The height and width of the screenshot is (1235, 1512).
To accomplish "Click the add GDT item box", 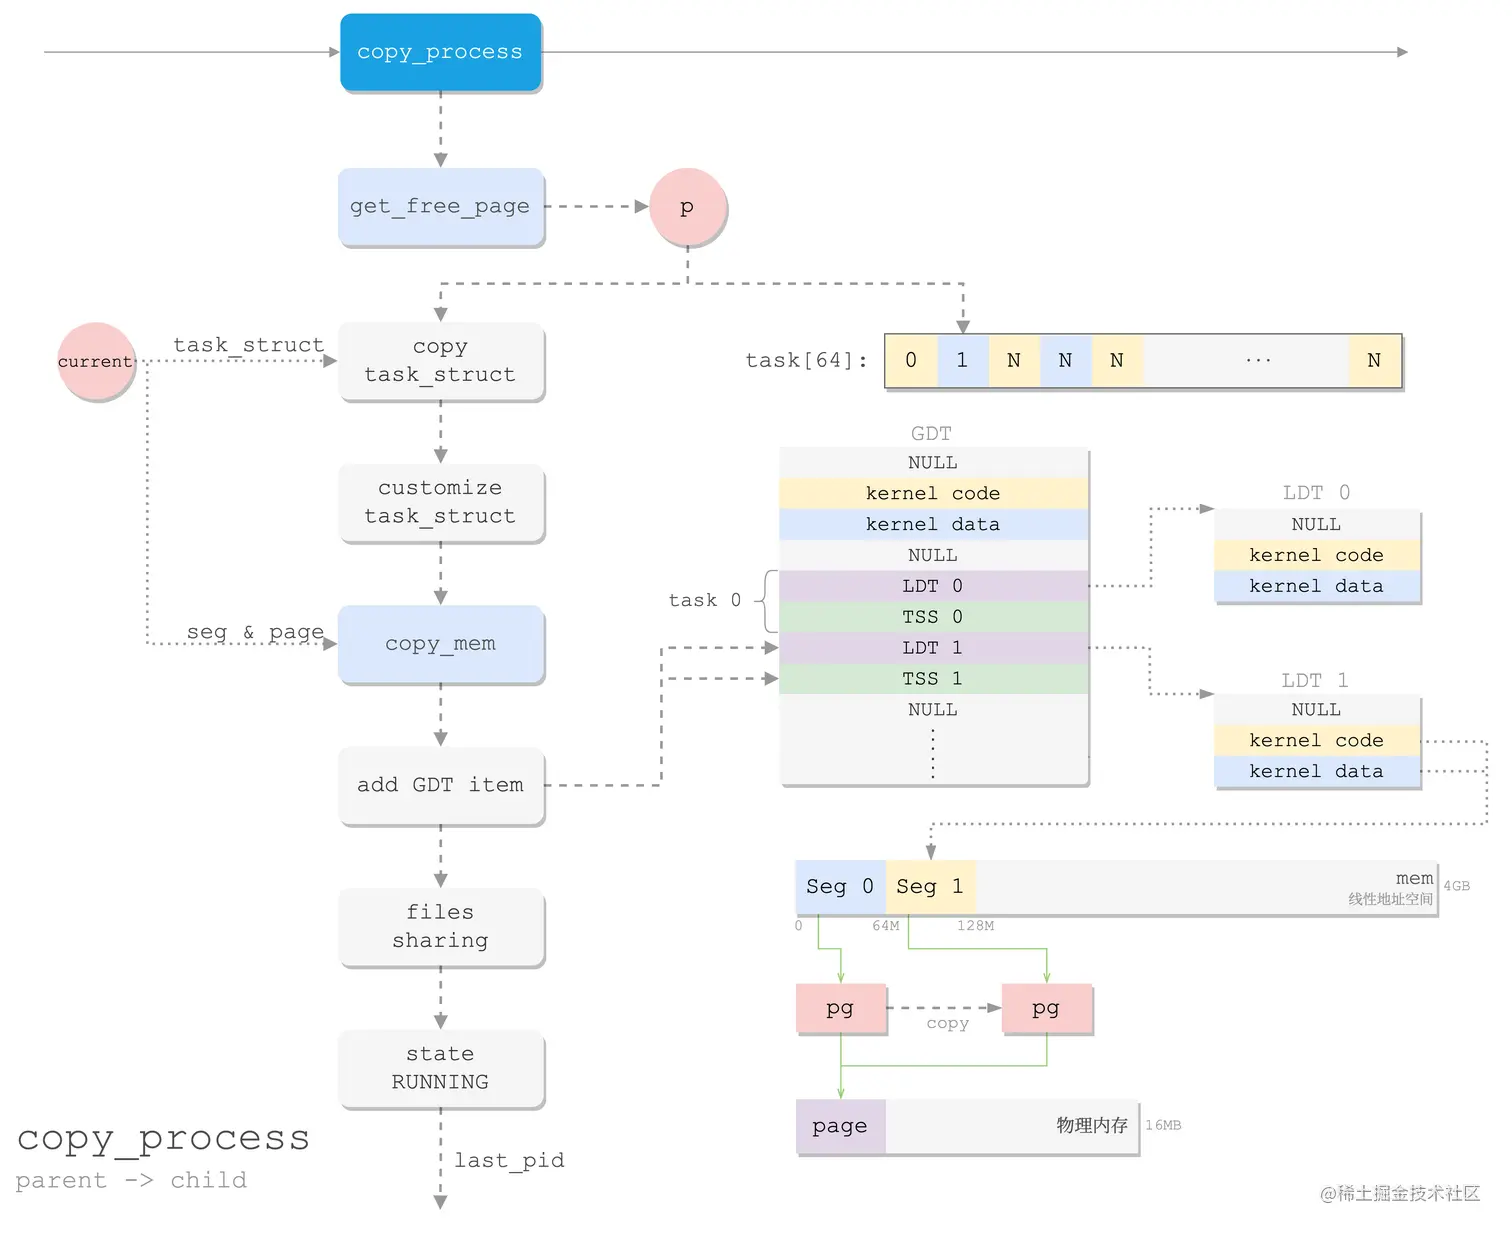I will tap(441, 785).
